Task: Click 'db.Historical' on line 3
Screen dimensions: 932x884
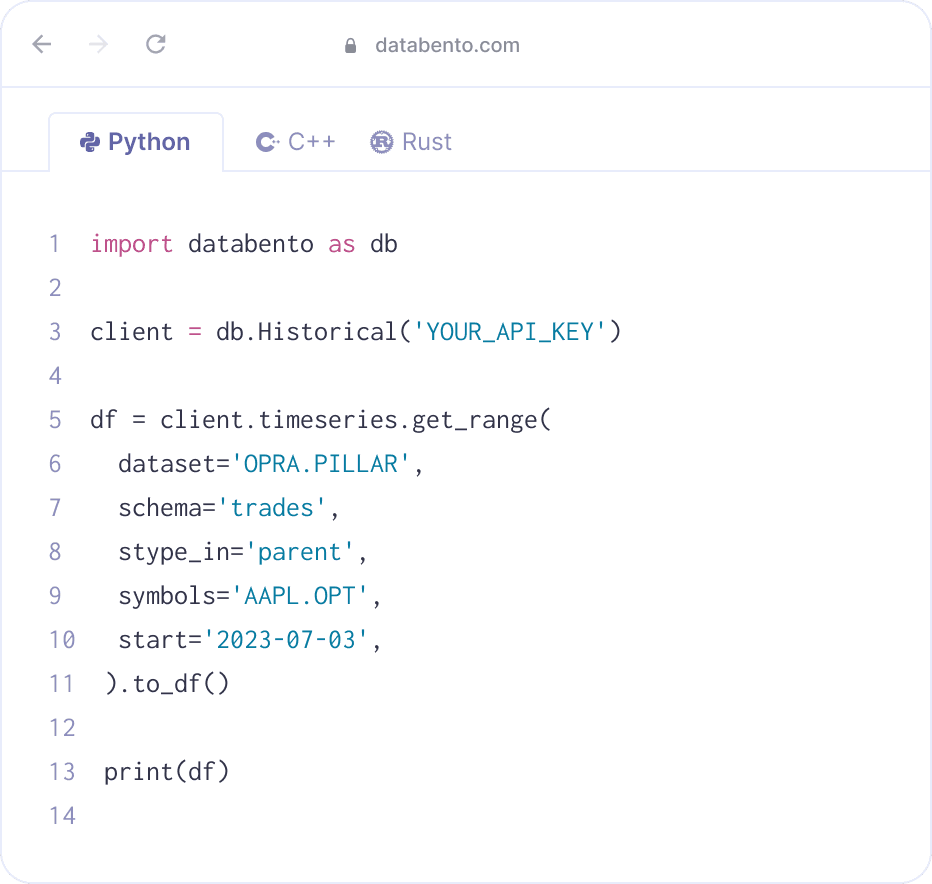Action: [x=306, y=332]
